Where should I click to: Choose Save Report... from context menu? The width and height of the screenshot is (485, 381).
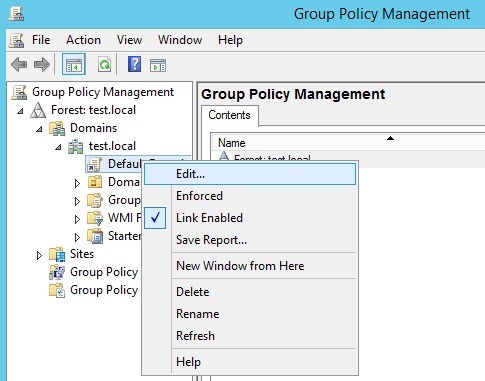(x=250, y=240)
